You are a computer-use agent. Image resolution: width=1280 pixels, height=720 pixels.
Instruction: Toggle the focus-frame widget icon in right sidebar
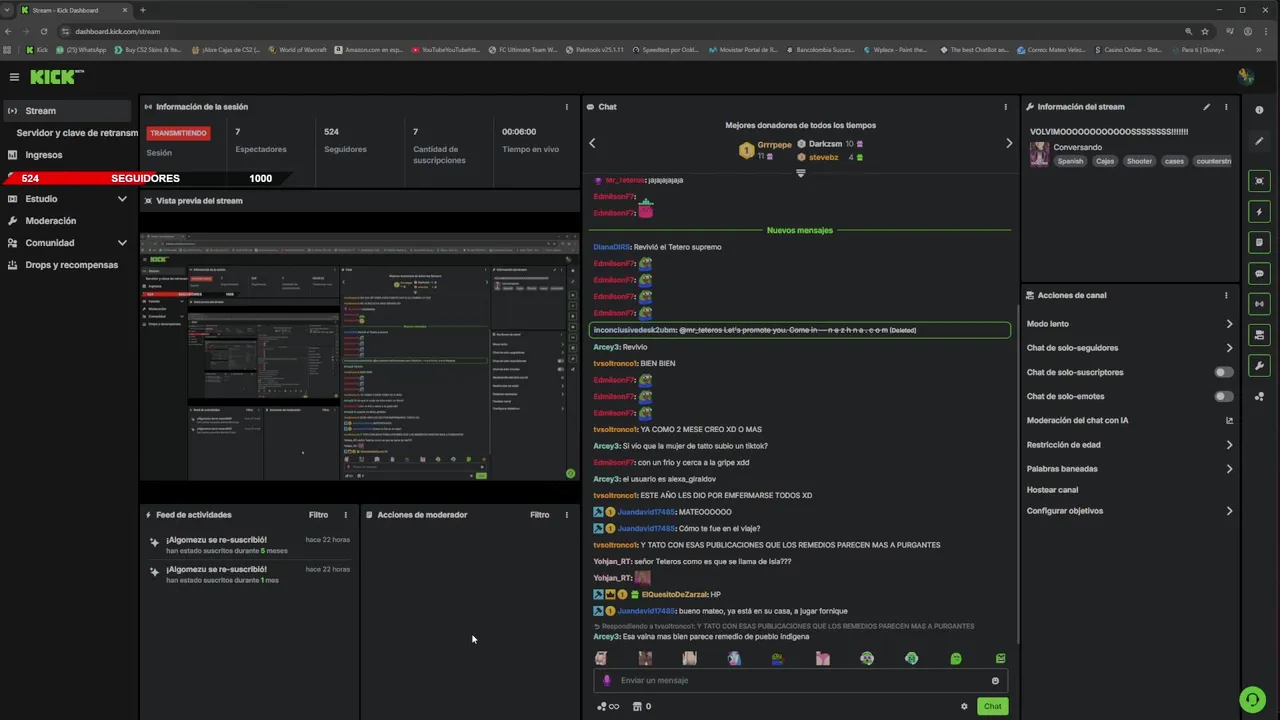coord(1259,181)
